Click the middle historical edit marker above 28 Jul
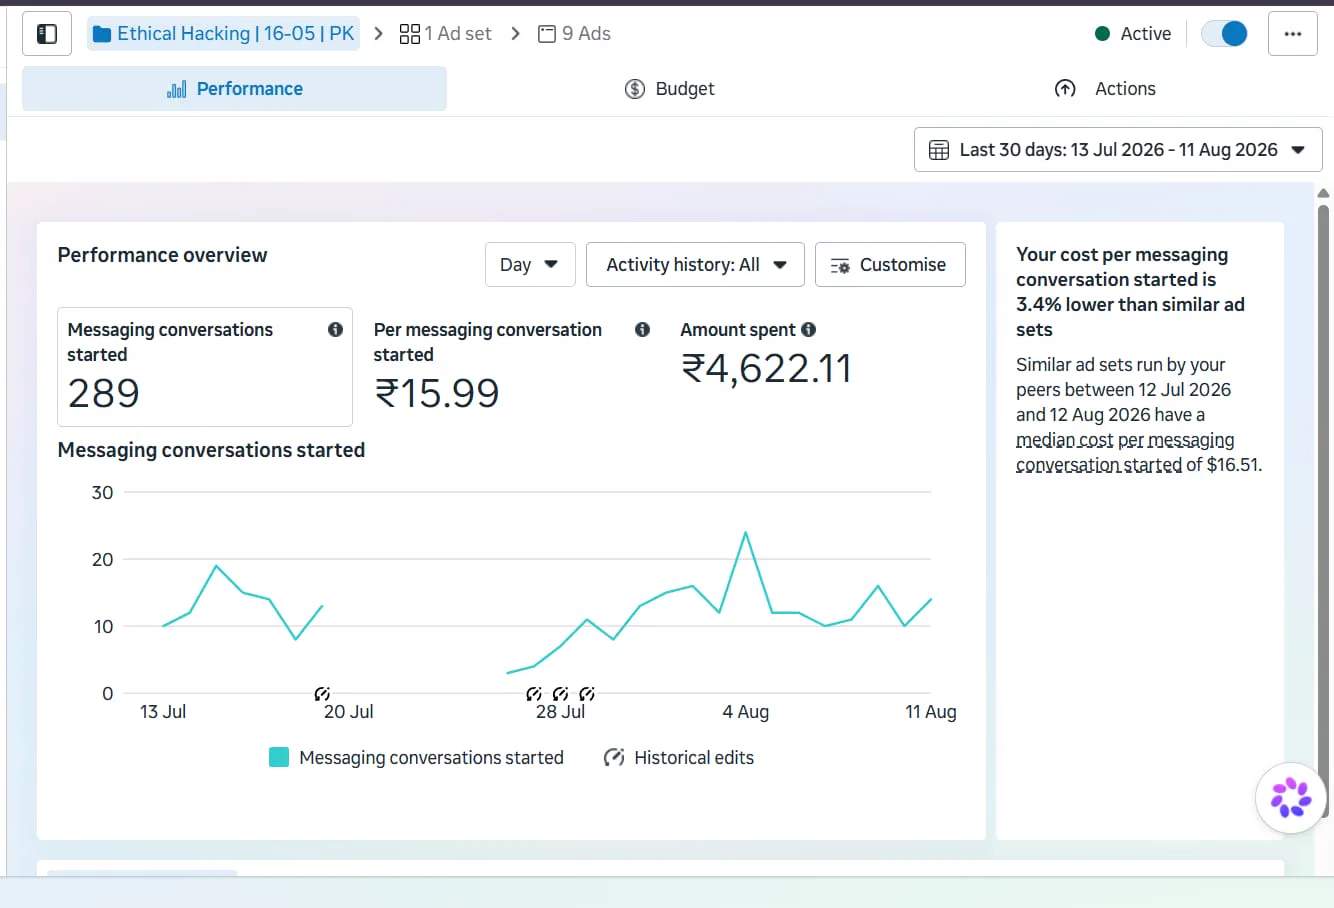Screen dimensions: 1334x908 (x=560, y=693)
